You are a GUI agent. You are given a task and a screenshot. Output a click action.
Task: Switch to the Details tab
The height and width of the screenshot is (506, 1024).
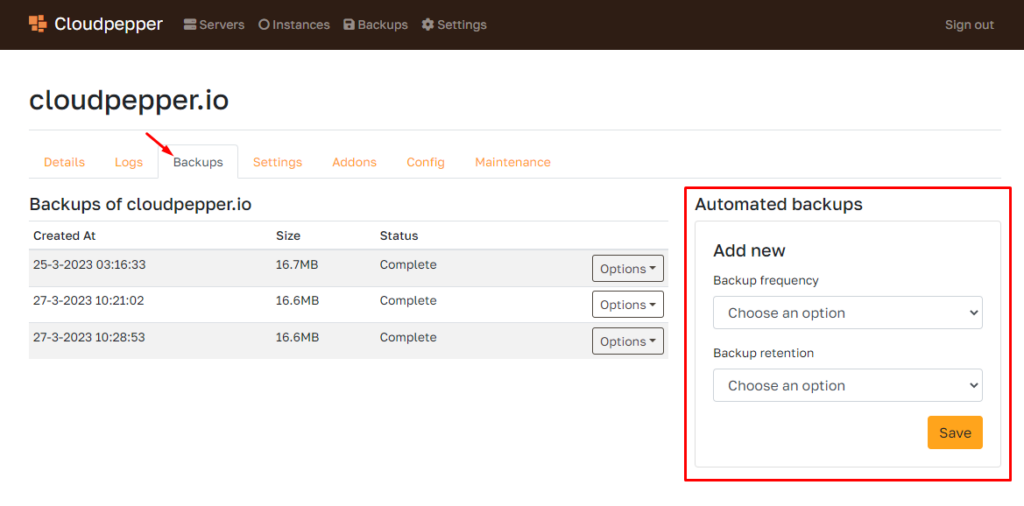click(64, 162)
